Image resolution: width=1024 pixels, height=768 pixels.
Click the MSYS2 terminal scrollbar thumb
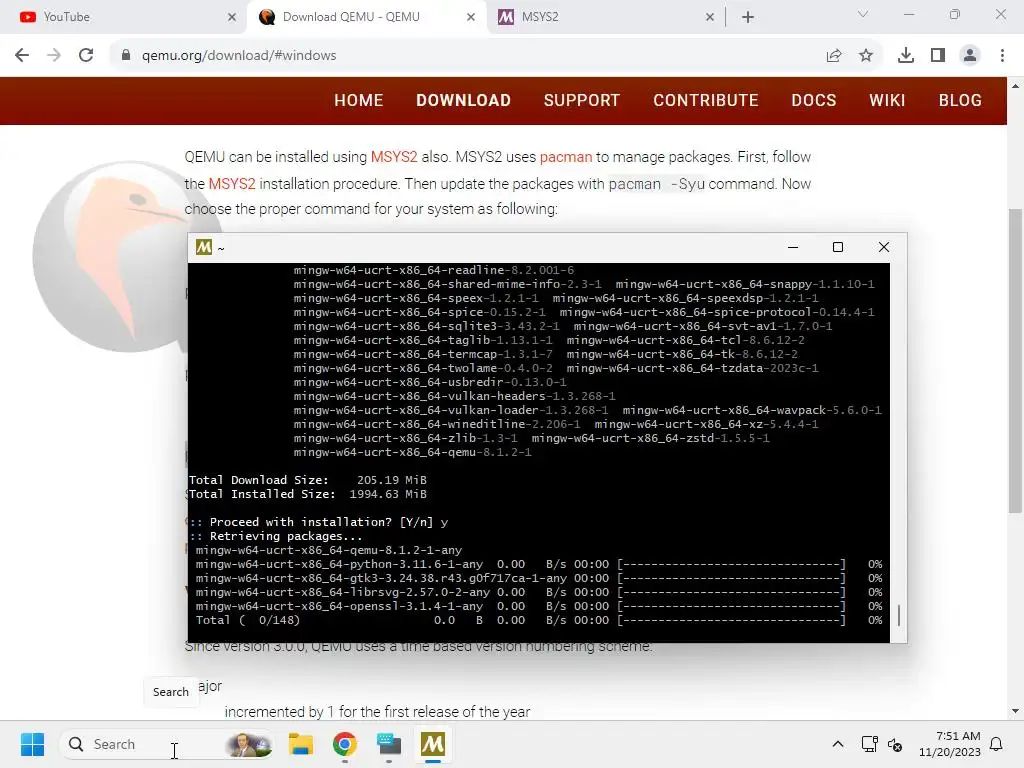point(899,615)
